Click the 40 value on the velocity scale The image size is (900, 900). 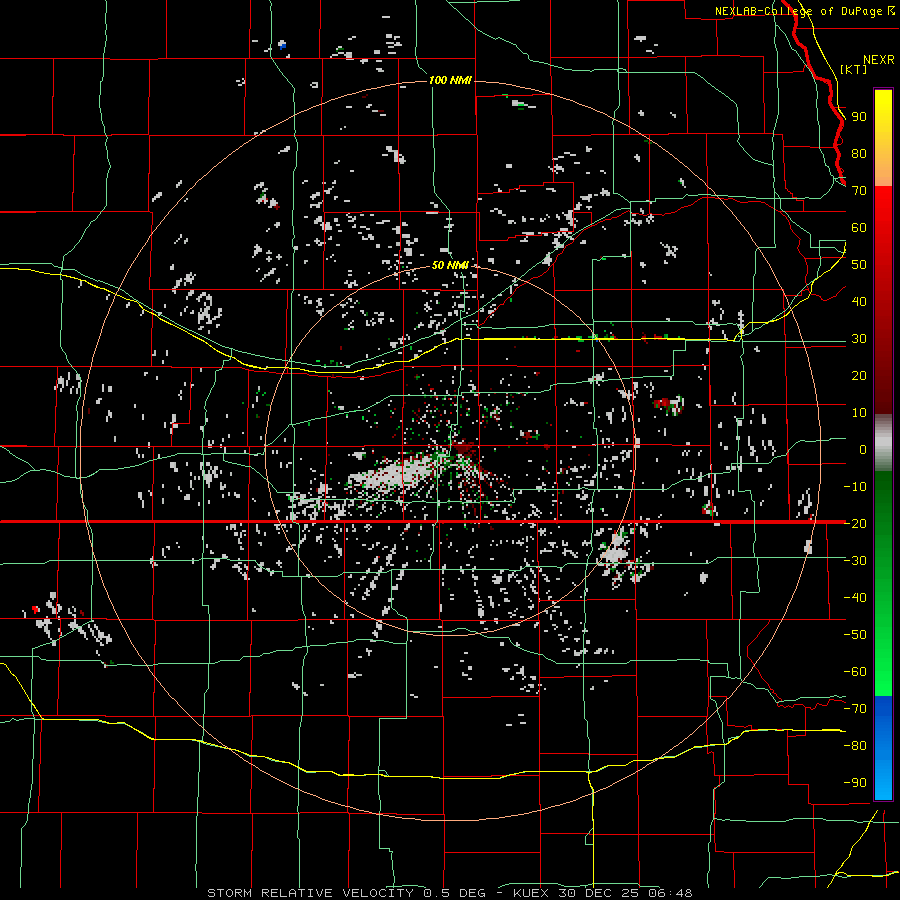[859, 302]
